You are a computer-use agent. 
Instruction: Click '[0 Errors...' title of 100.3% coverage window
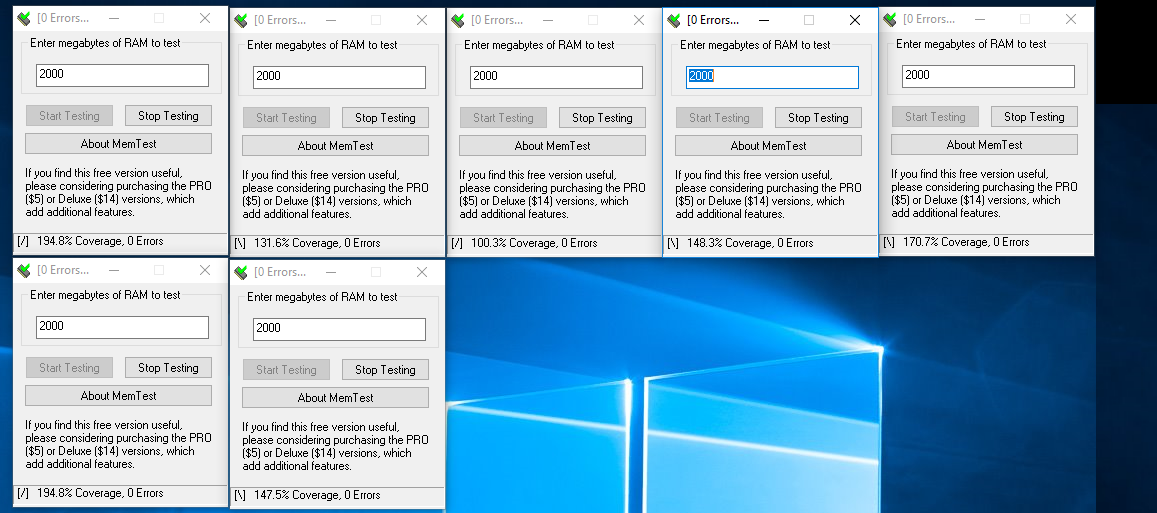point(497,20)
